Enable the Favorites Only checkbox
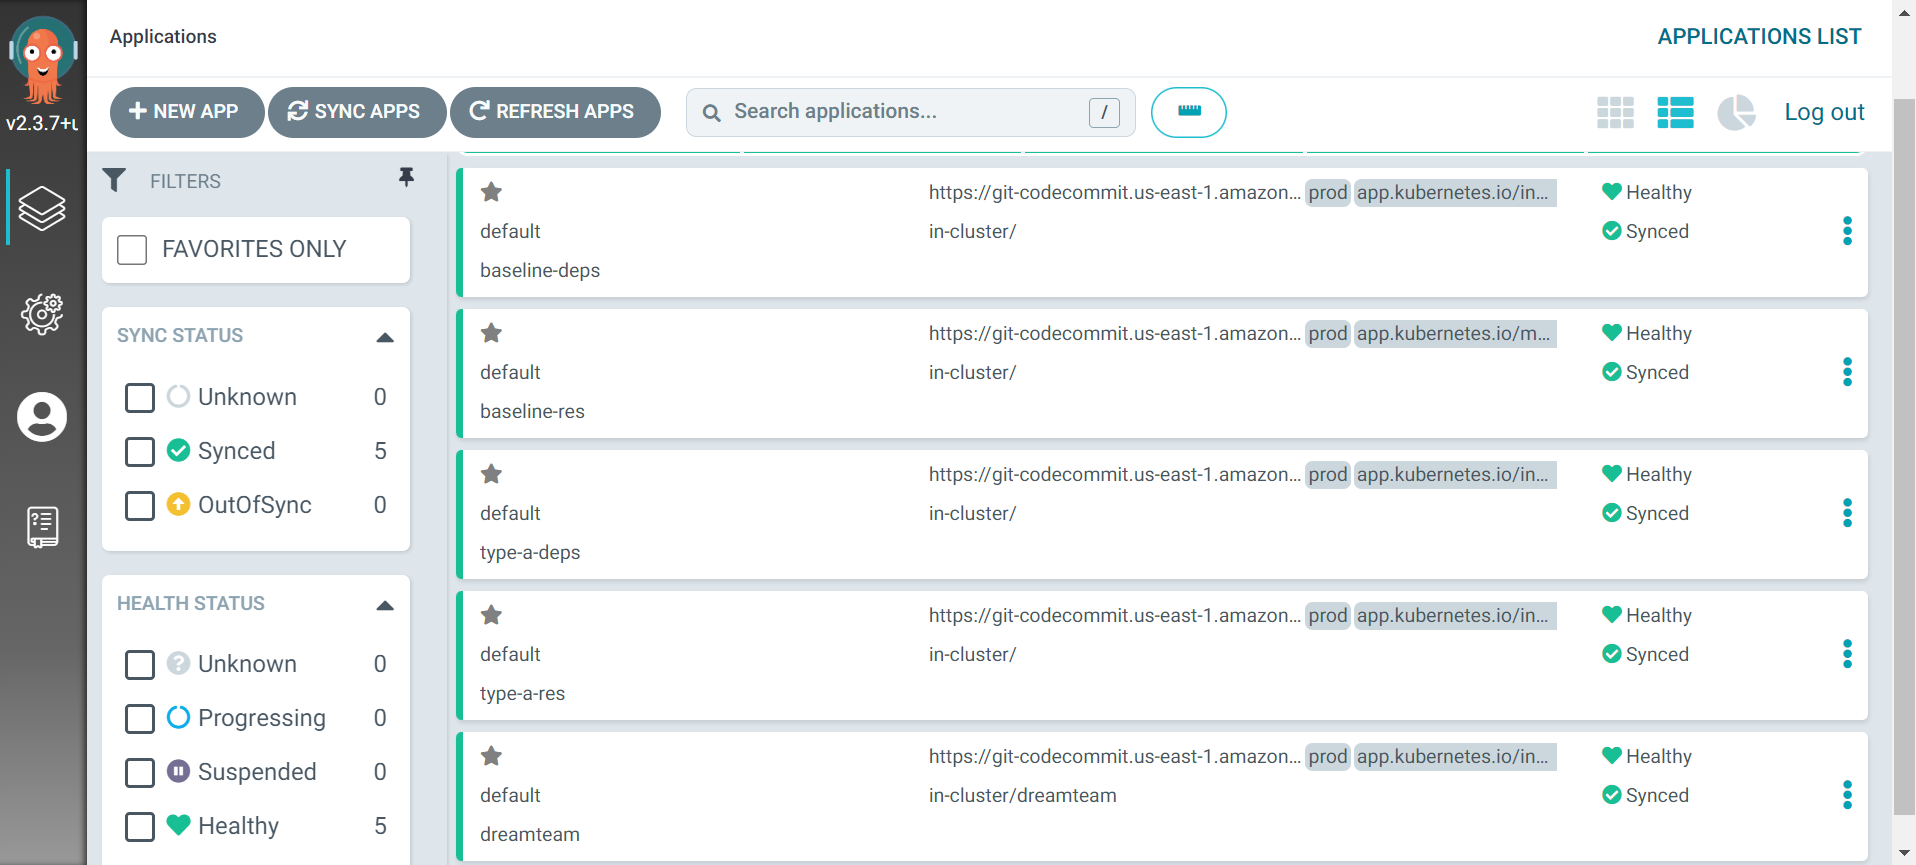 pyautogui.click(x=132, y=249)
